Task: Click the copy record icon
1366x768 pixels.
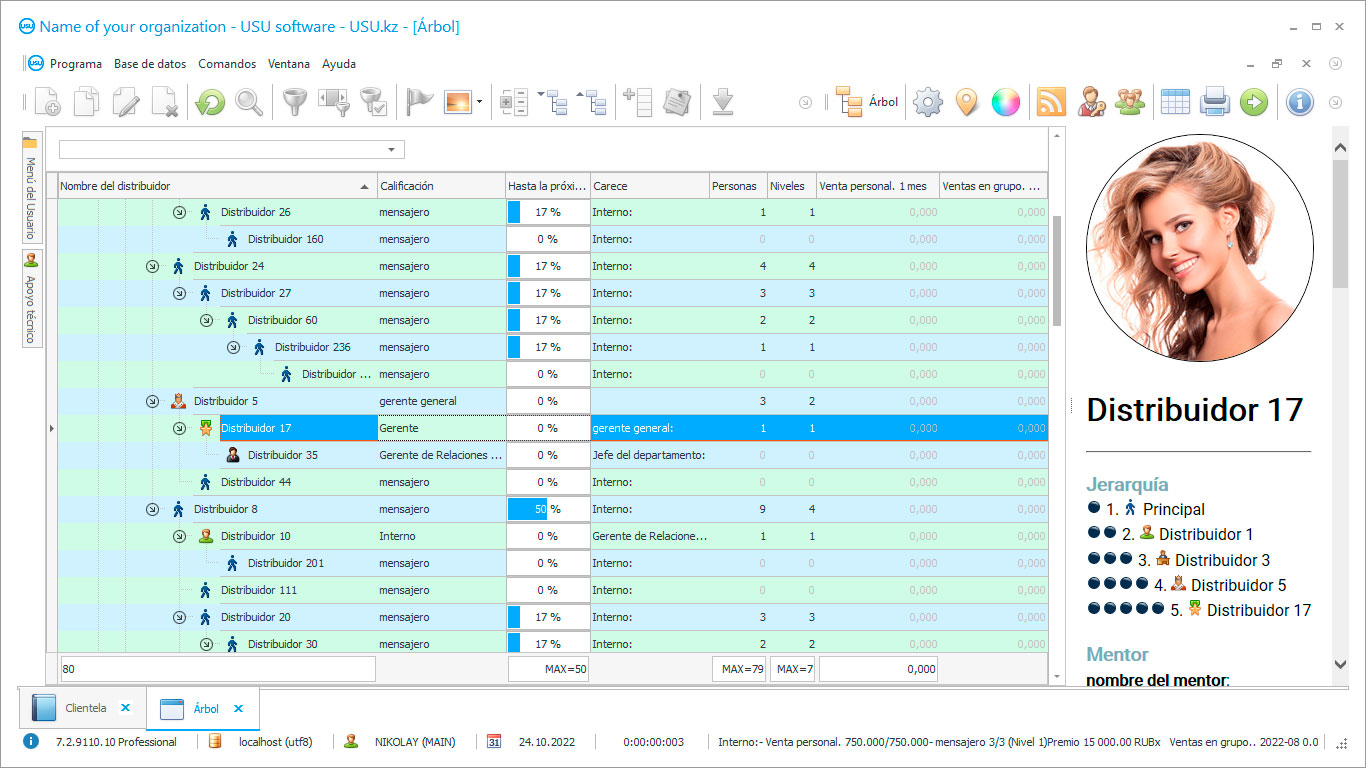Action: (x=87, y=102)
